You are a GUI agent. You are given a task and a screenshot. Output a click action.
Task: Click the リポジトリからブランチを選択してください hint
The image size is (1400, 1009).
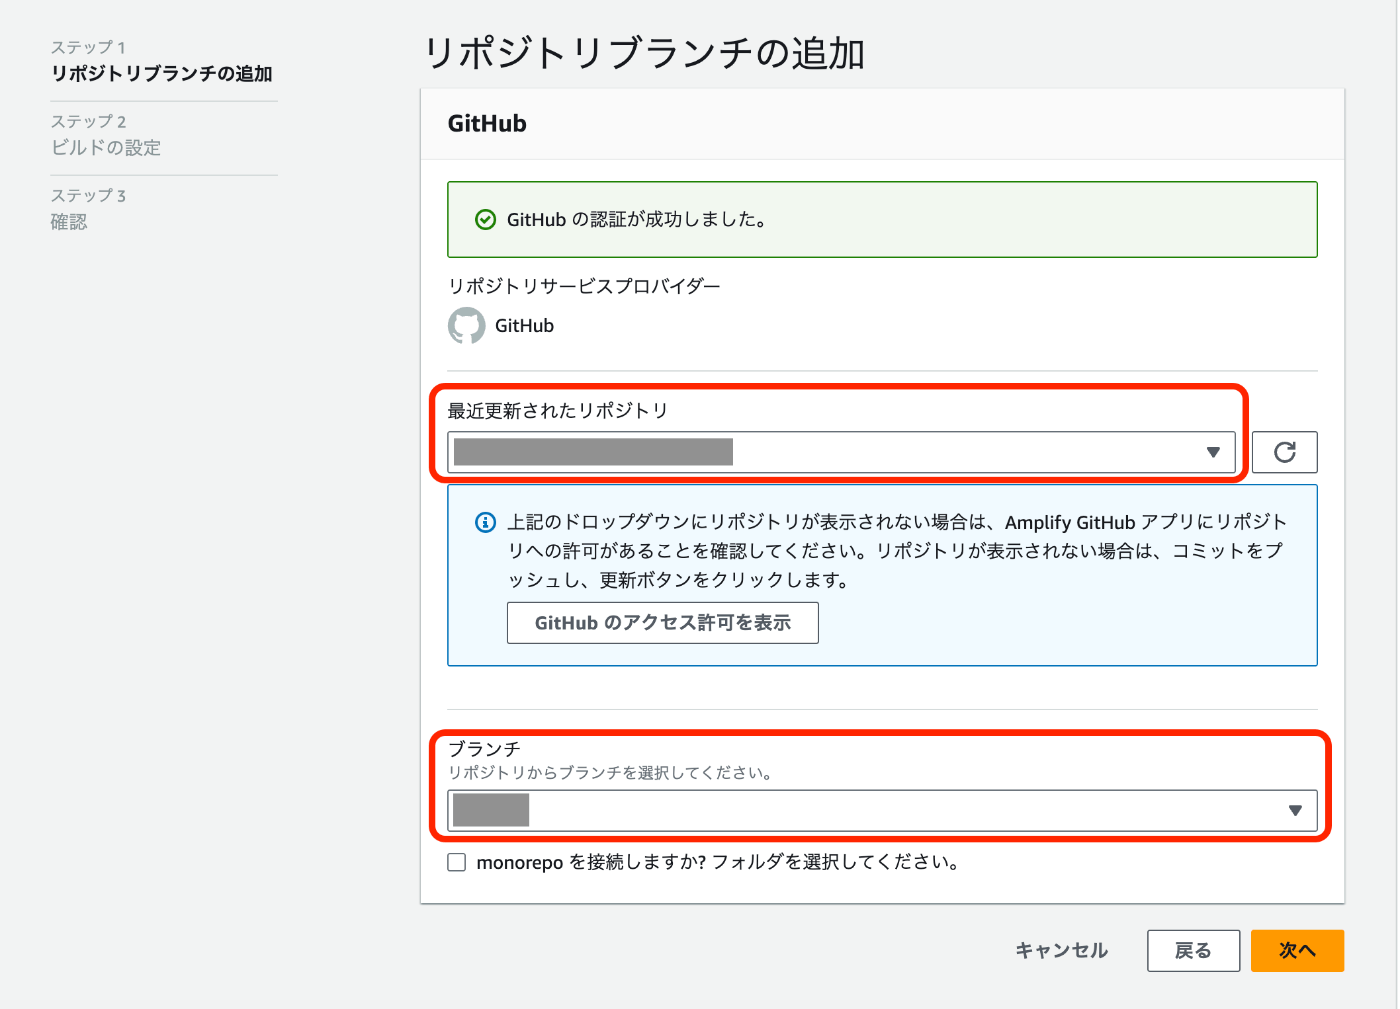click(x=610, y=773)
